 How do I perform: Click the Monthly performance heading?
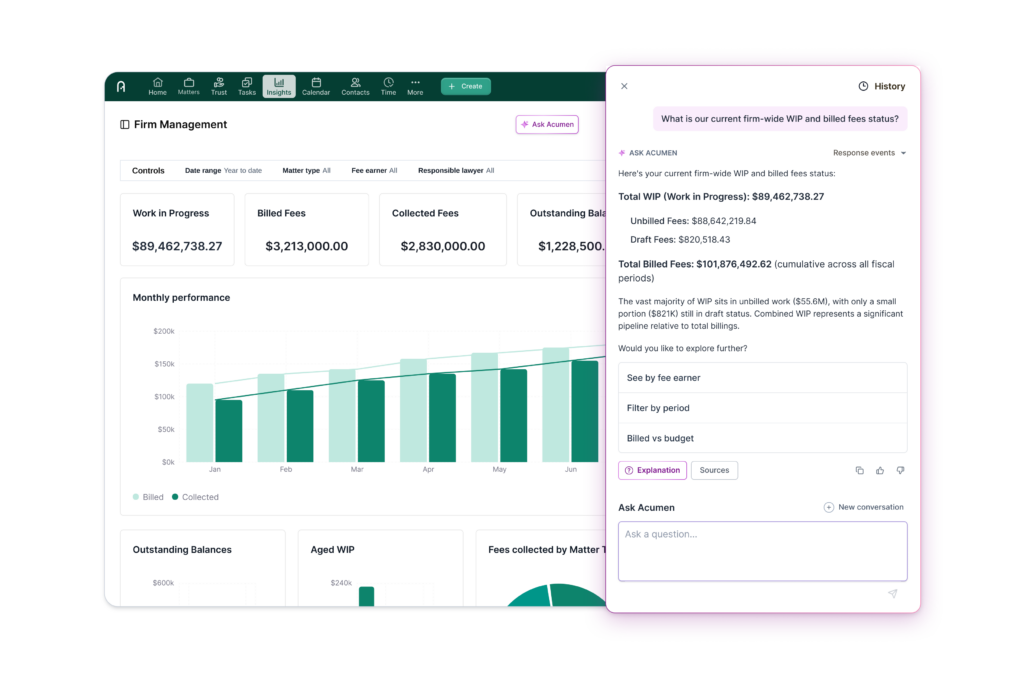point(182,298)
